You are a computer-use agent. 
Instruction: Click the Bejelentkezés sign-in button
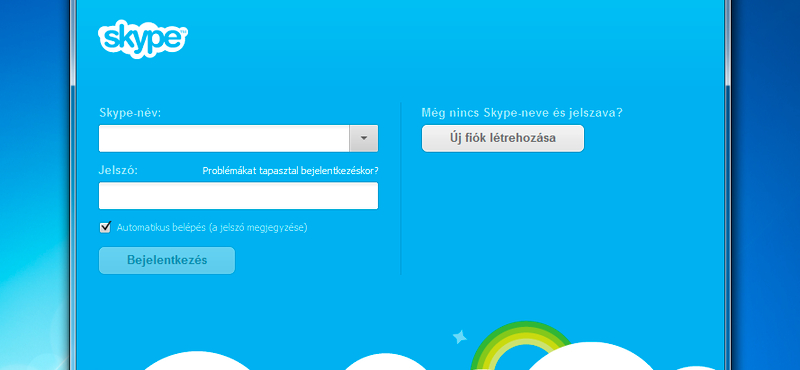click(x=167, y=260)
